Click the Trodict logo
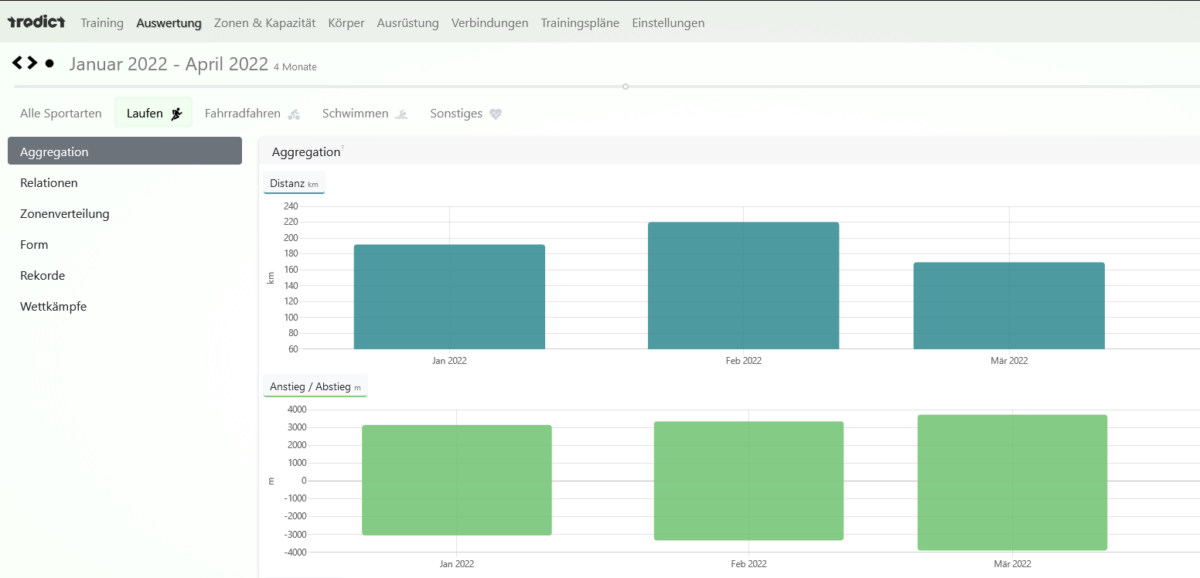Image resolution: width=1200 pixels, height=578 pixels. pyautogui.click(x=36, y=22)
